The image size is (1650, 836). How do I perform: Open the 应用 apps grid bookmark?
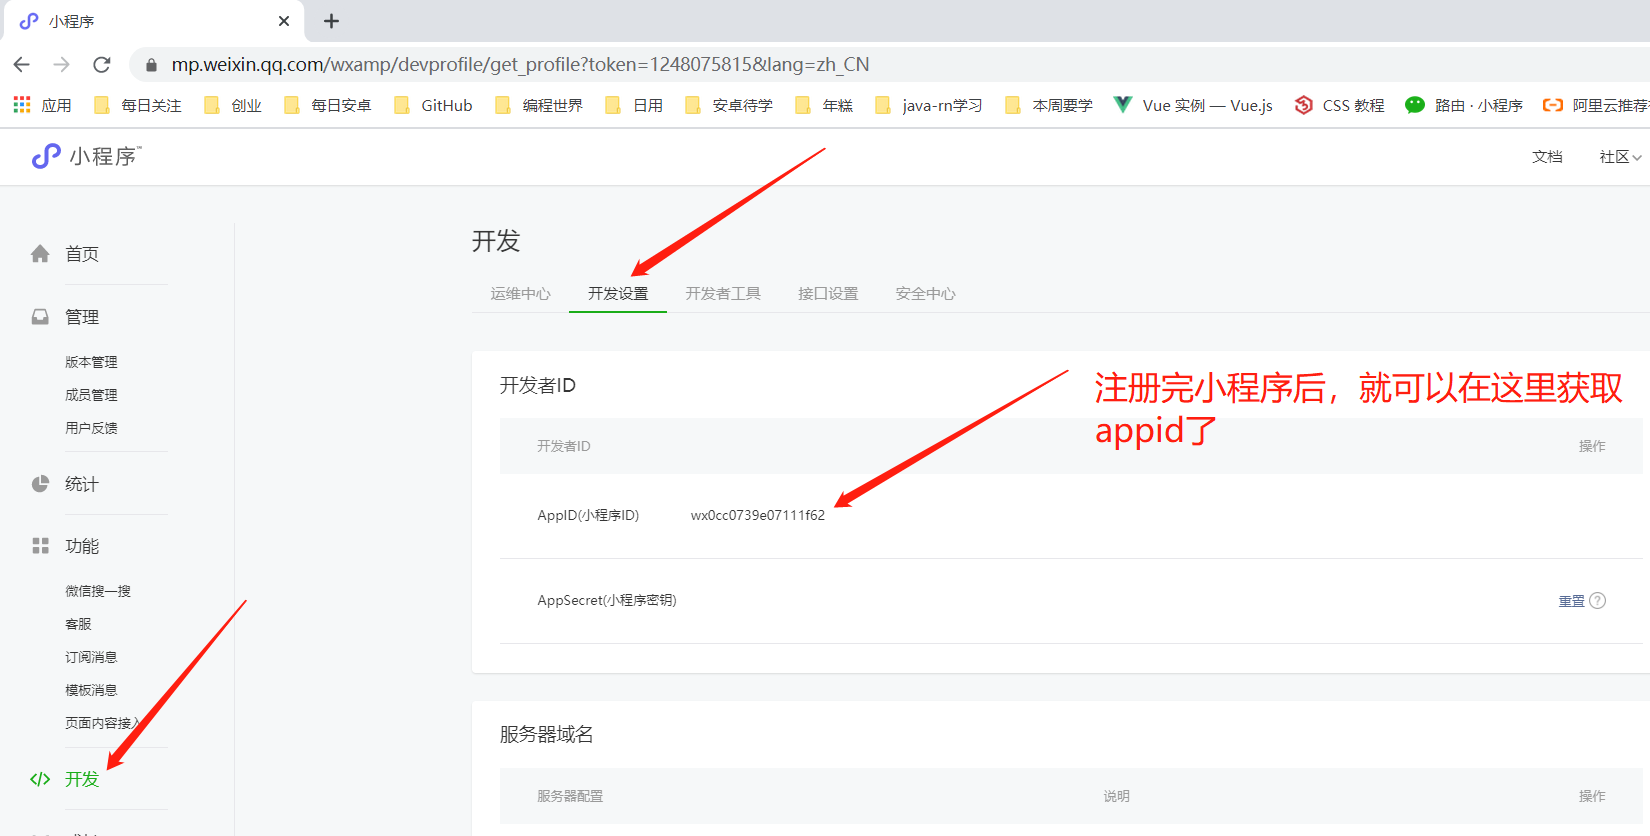[x=43, y=105]
